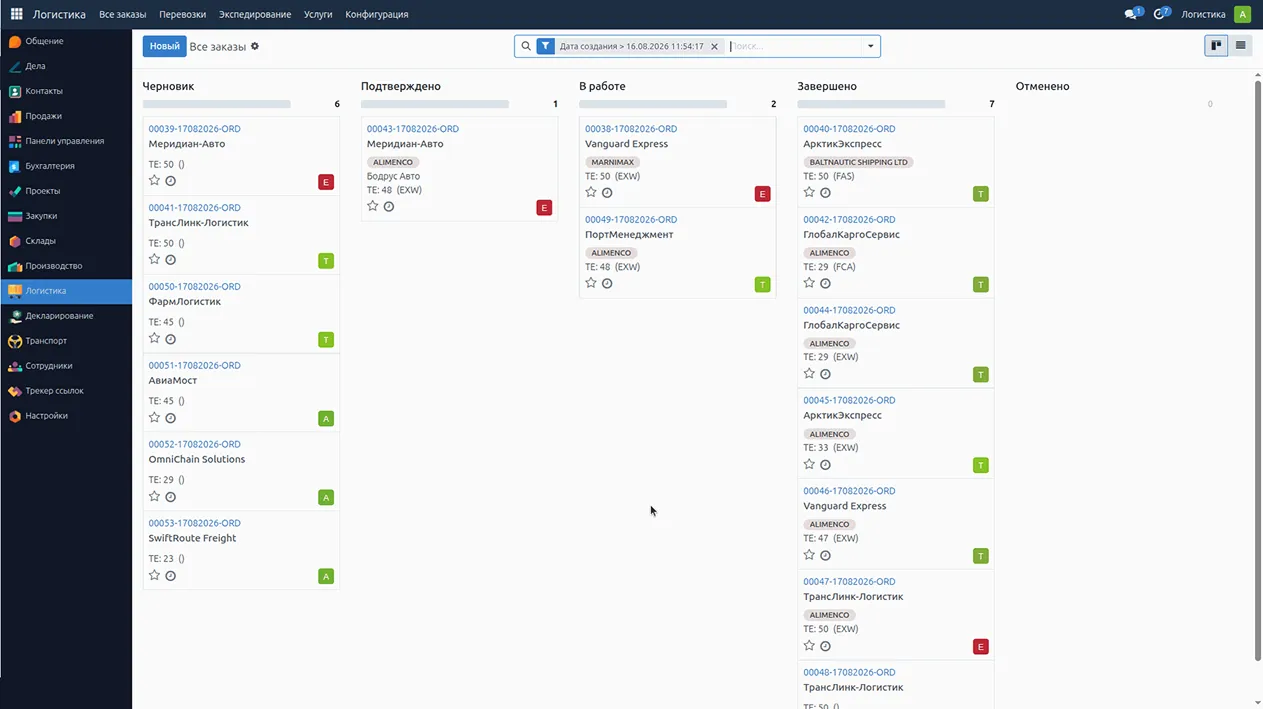Screen dimensions: 1263x709
Task: Switch to Kanban view
Action: click(1216, 45)
